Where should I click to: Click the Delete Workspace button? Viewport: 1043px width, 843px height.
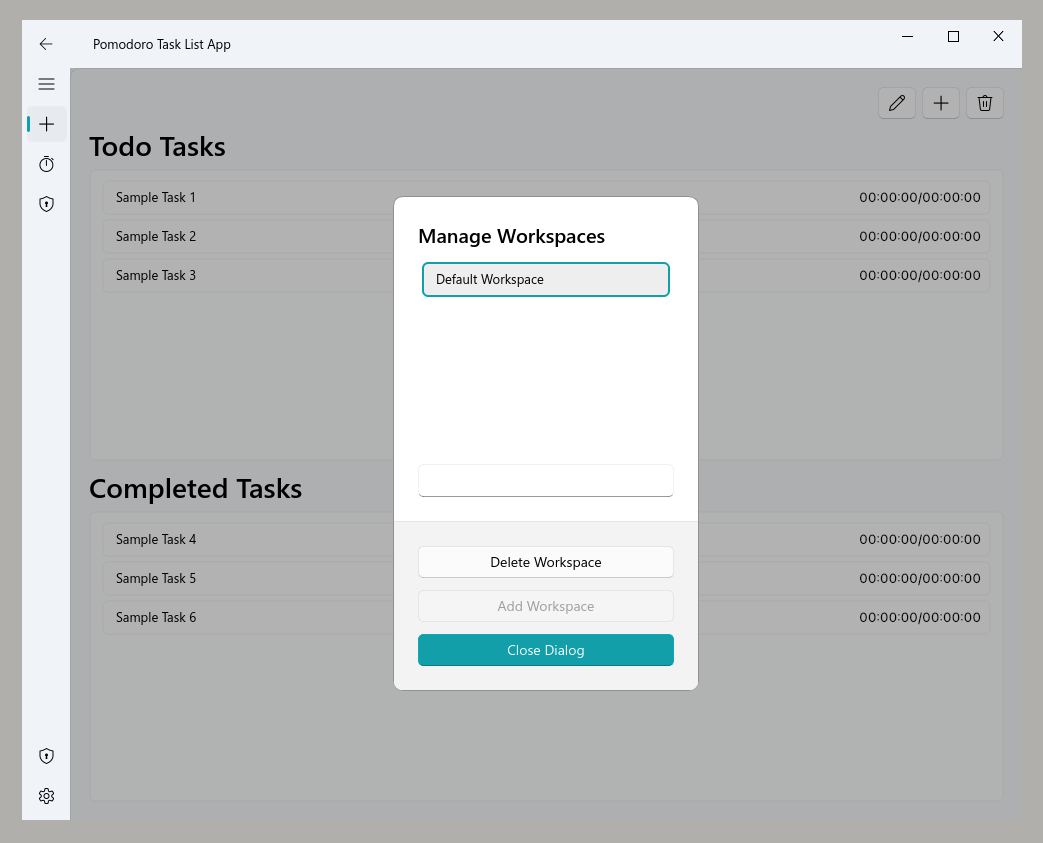(545, 562)
